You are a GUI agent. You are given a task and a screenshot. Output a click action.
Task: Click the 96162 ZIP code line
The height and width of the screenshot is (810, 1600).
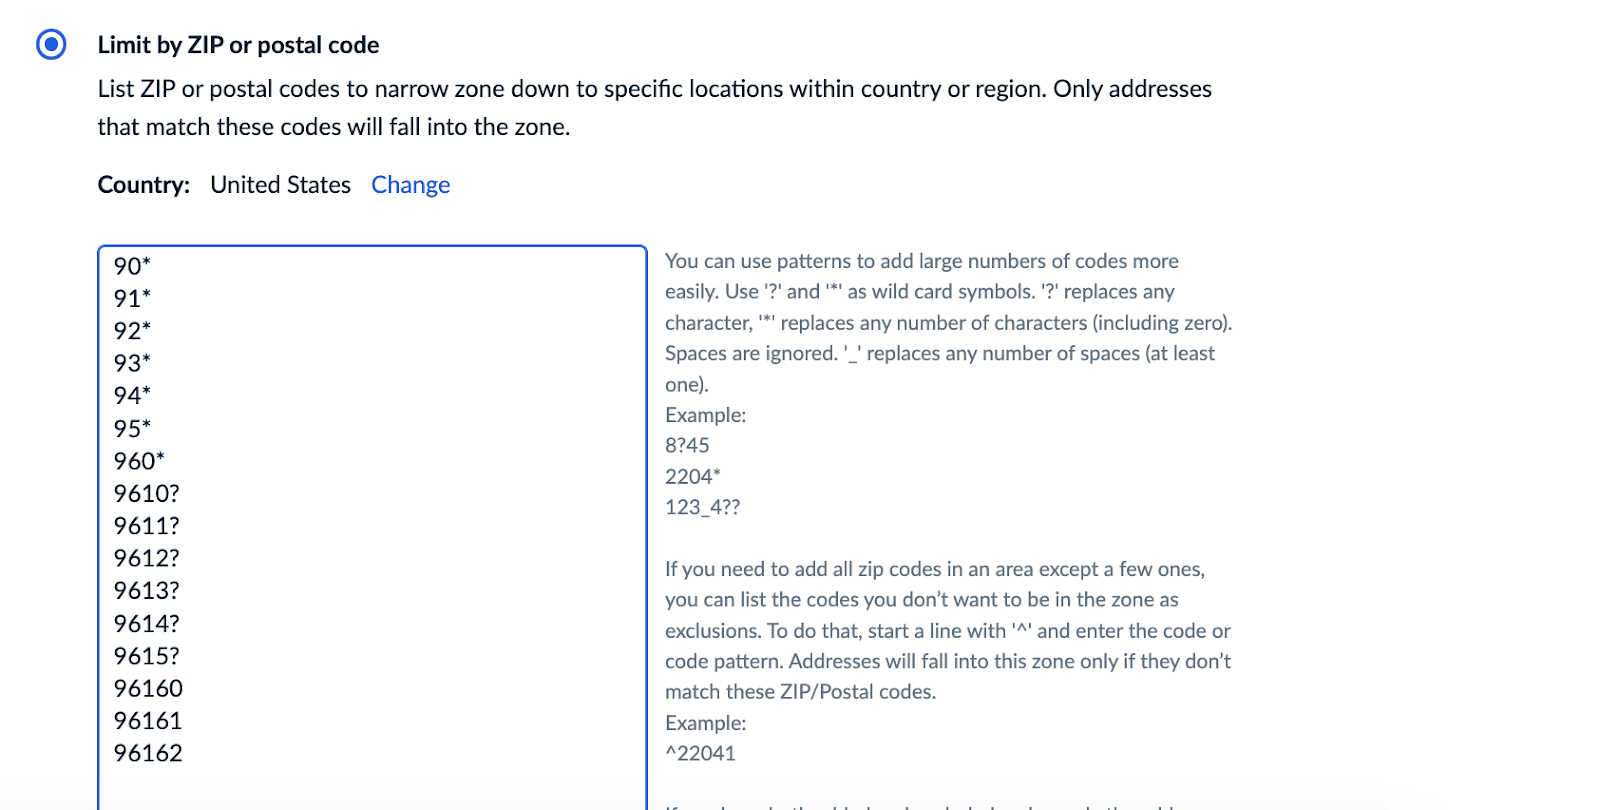(148, 753)
